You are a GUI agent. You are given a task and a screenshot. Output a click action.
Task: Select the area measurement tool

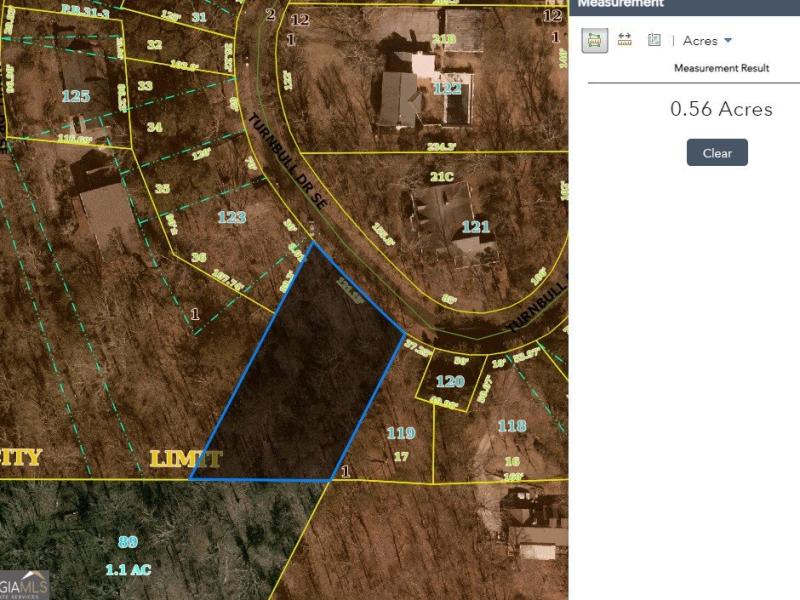click(x=595, y=40)
